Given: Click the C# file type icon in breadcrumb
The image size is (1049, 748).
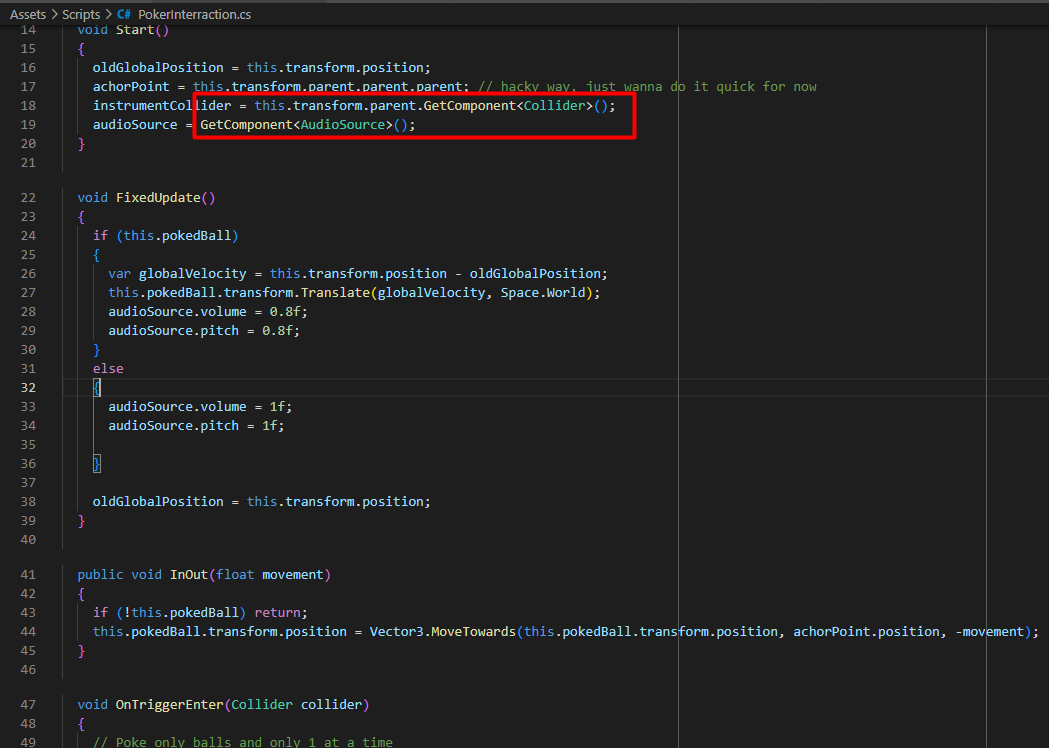Looking at the screenshot, I should [124, 14].
